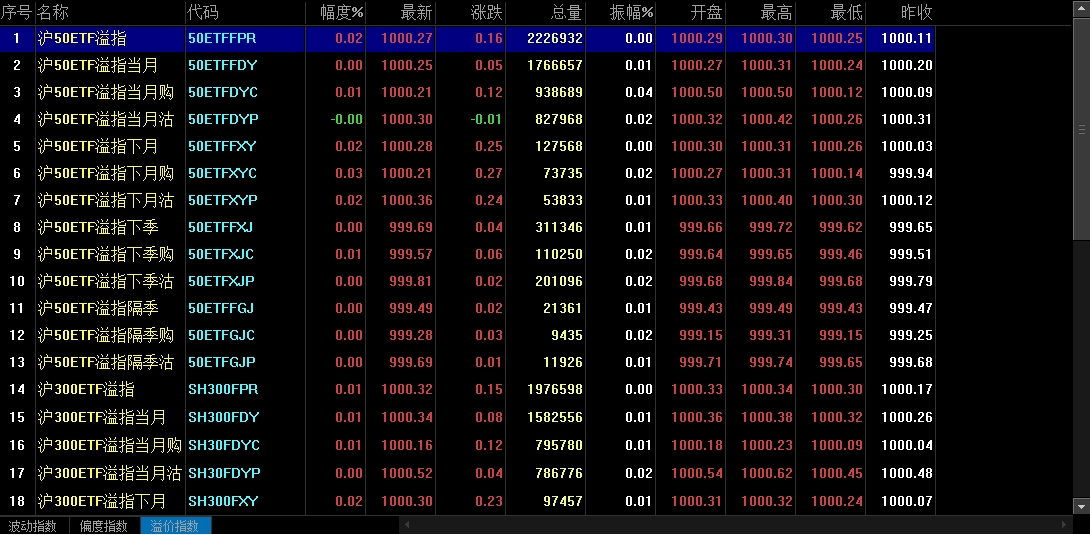Select the 溢价指数 tab

(x=175, y=526)
